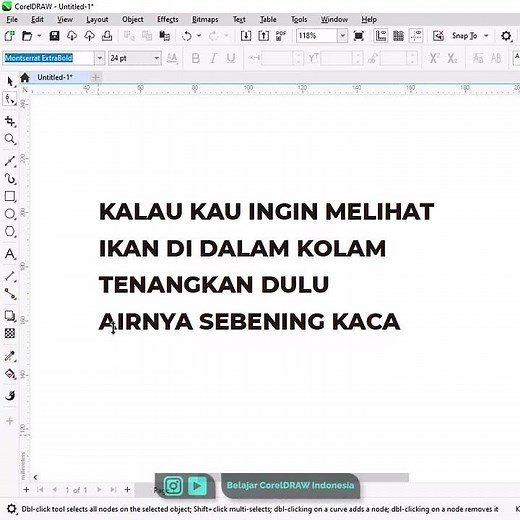Select the Drop Shadow tool
The image size is (520, 520).
coord(10,316)
